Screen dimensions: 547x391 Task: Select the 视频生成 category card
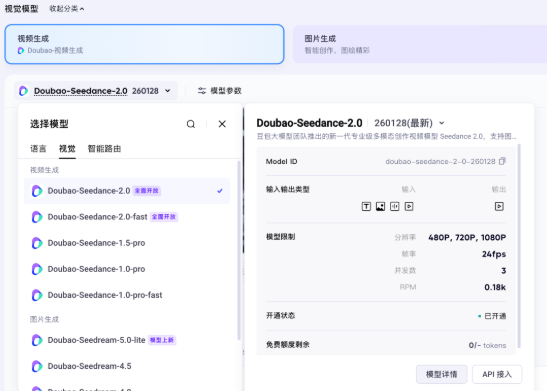click(144, 44)
